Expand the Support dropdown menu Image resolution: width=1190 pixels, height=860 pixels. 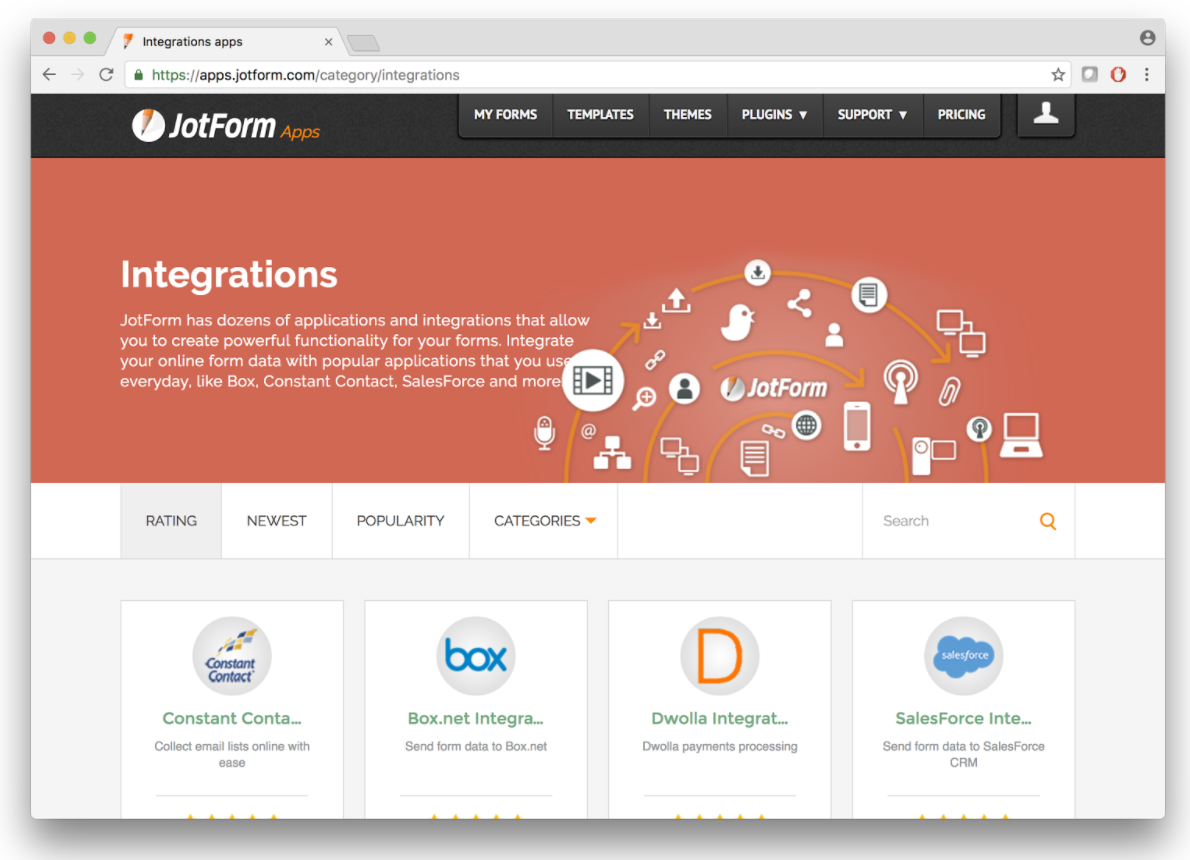click(x=872, y=115)
